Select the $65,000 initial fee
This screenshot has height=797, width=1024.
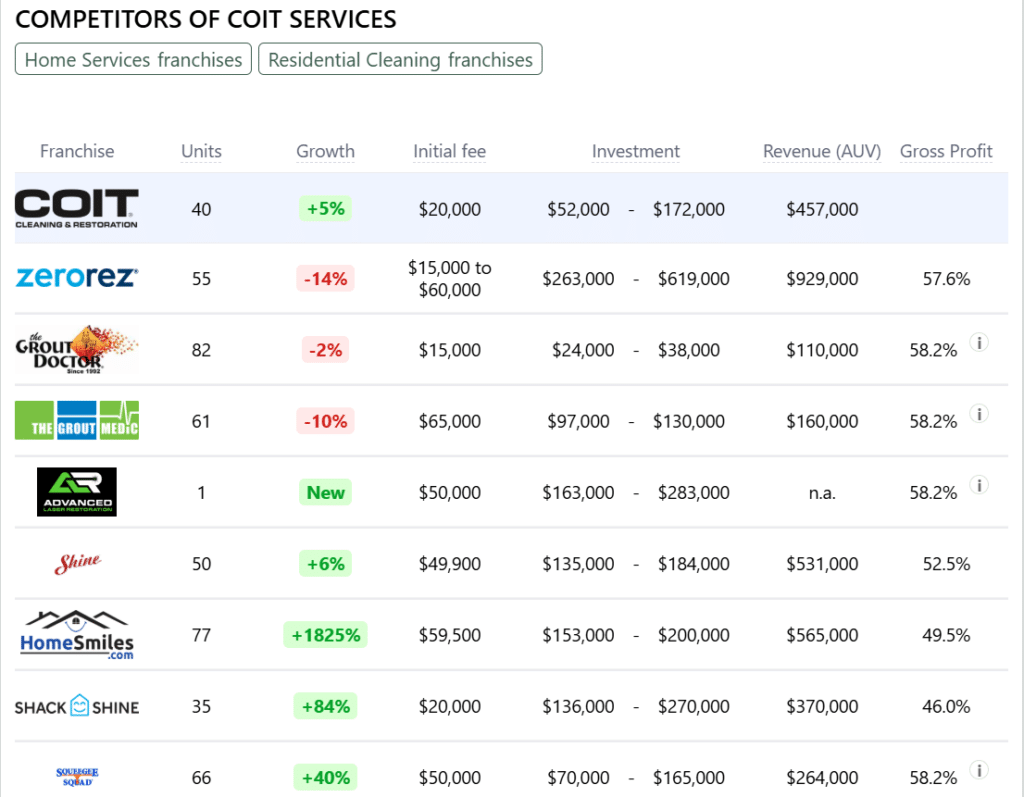click(x=449, y=421)
